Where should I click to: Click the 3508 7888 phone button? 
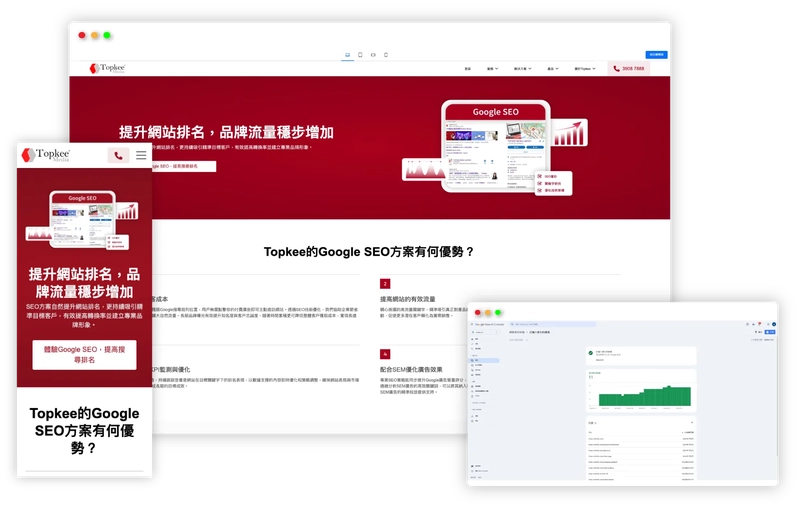click(629, 69)
